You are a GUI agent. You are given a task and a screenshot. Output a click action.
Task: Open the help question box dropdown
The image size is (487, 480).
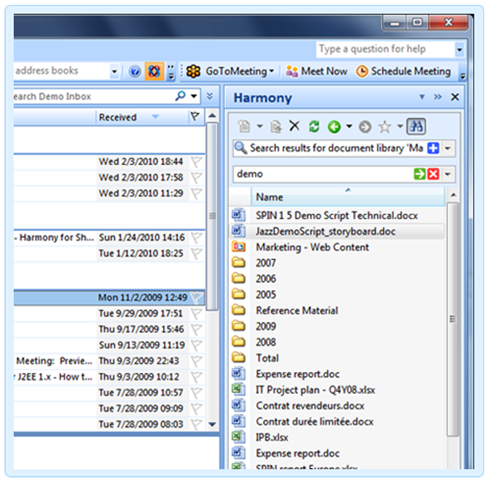coord(459,50)
